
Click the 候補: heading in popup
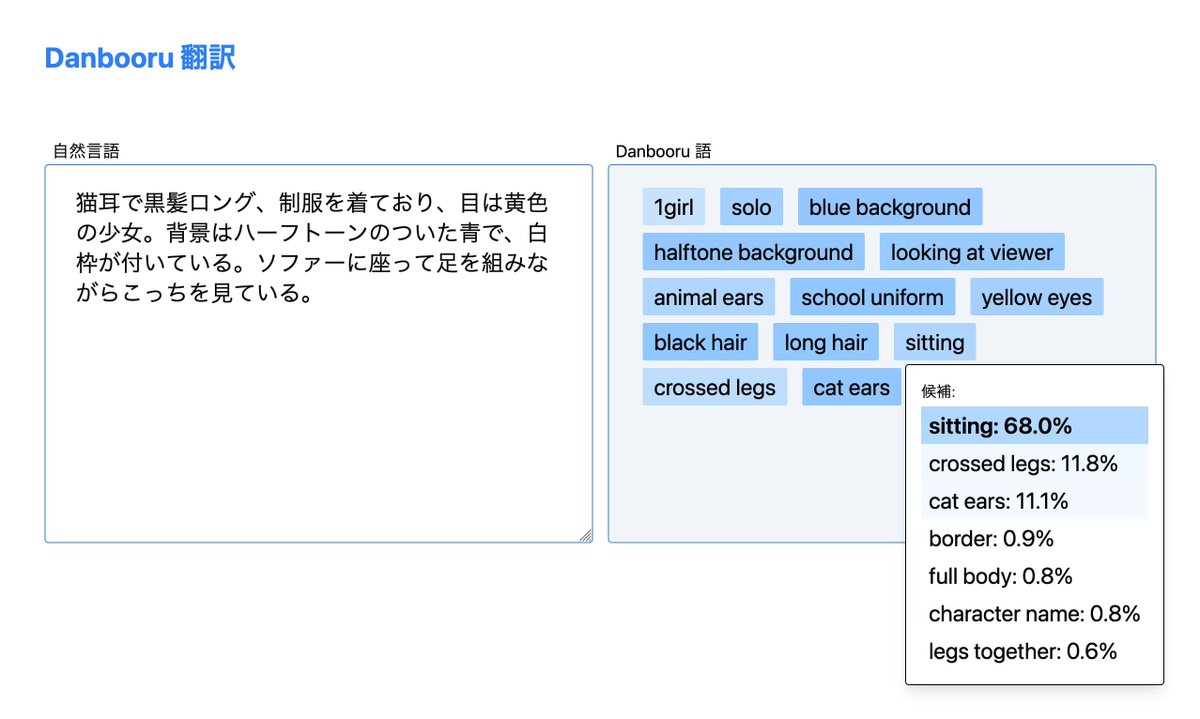[x=938, y=391]
